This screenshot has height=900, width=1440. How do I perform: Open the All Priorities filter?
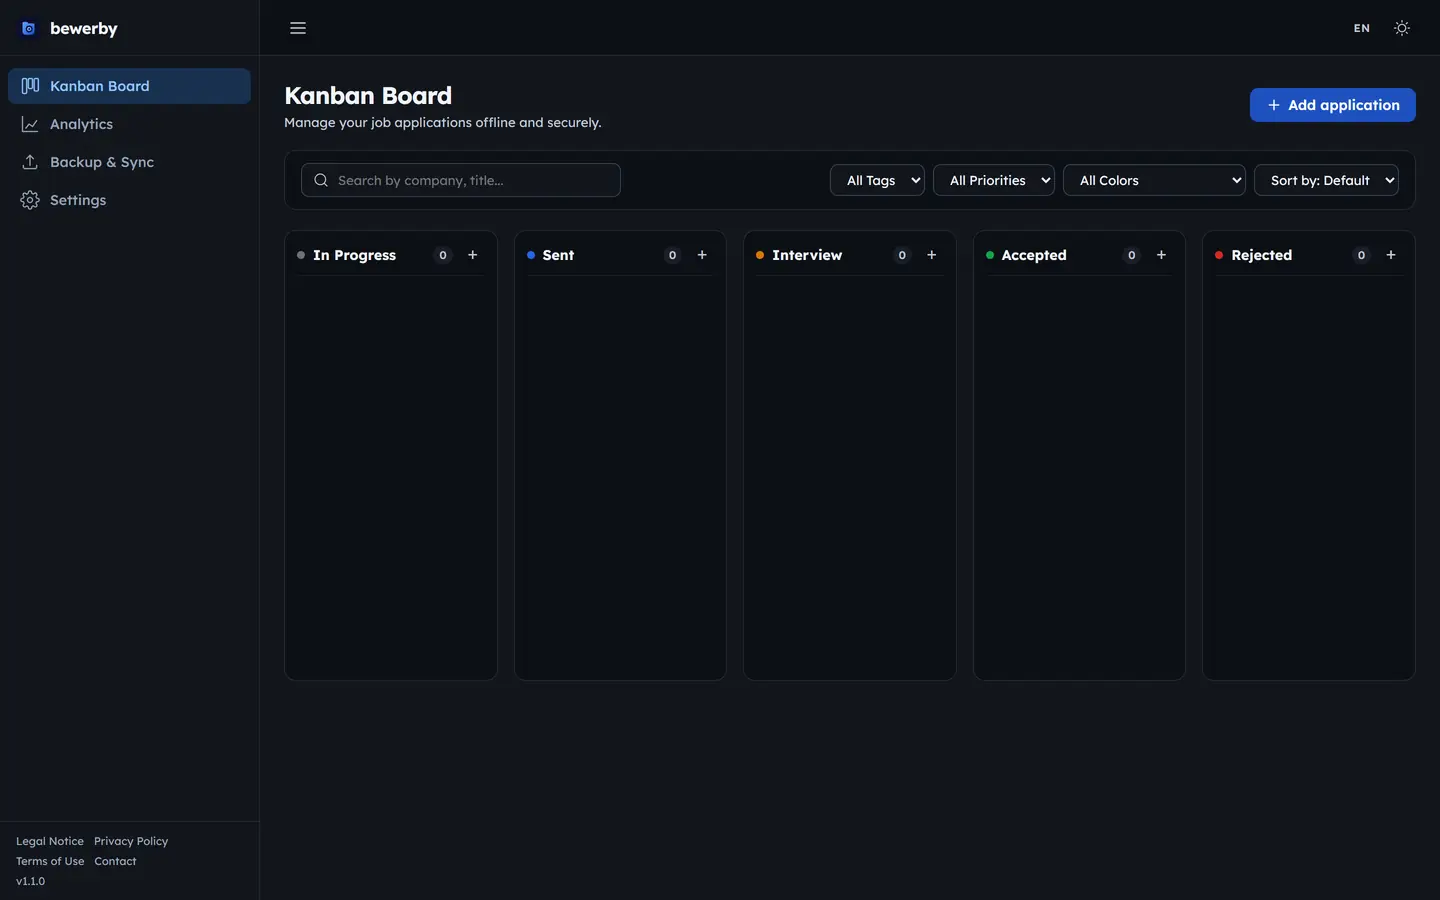(x=994, y=180)
